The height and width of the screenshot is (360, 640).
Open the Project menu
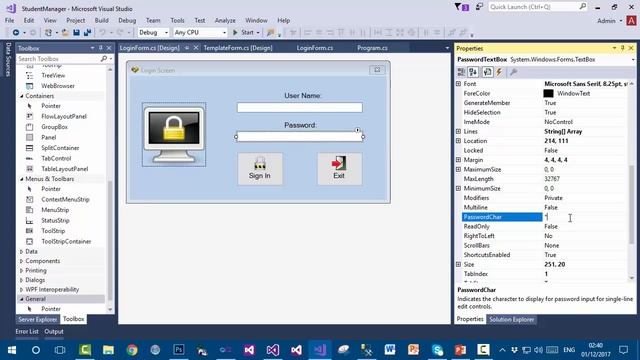[x=76, y=20]
